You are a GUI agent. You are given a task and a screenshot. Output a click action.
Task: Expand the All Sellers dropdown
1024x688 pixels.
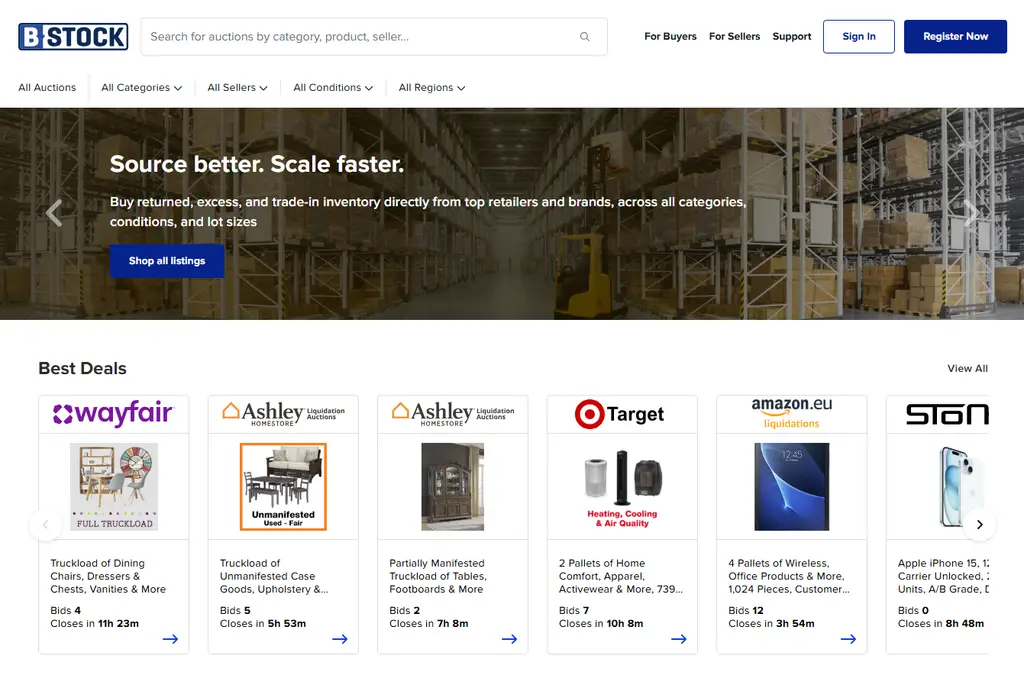[x=237, y=87]
